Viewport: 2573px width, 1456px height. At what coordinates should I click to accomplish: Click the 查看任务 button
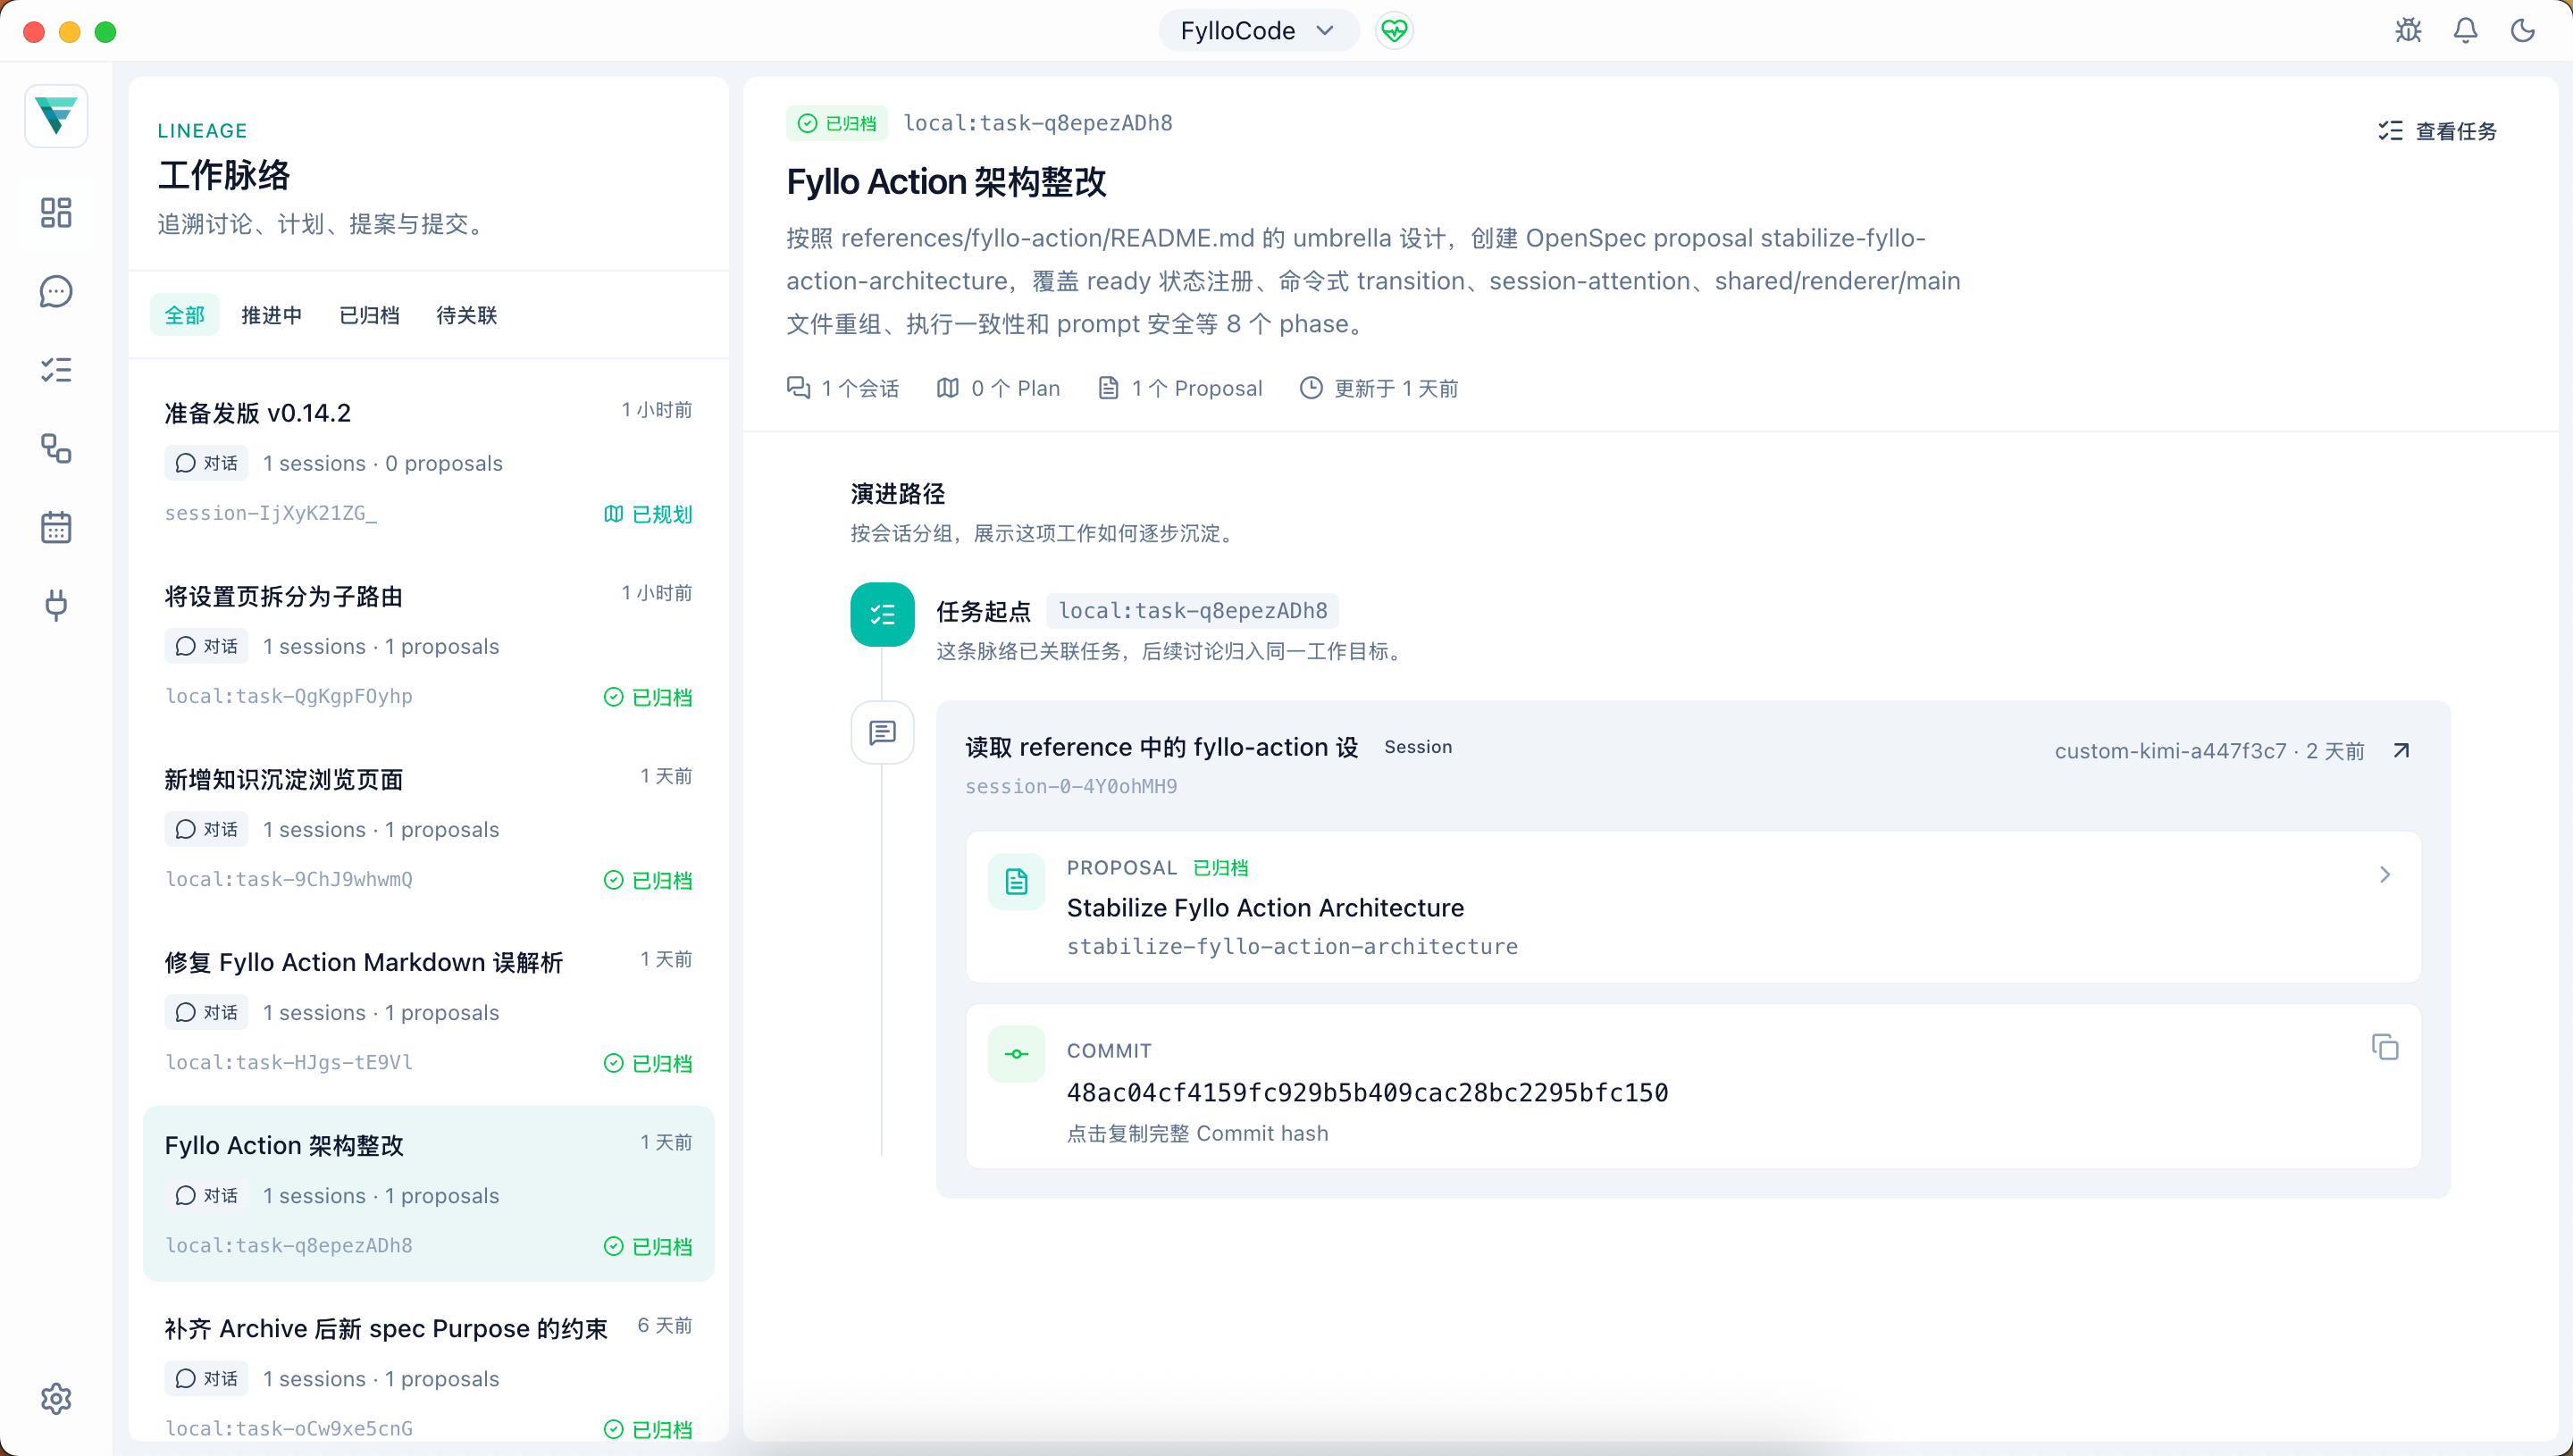click(2437, 131)
